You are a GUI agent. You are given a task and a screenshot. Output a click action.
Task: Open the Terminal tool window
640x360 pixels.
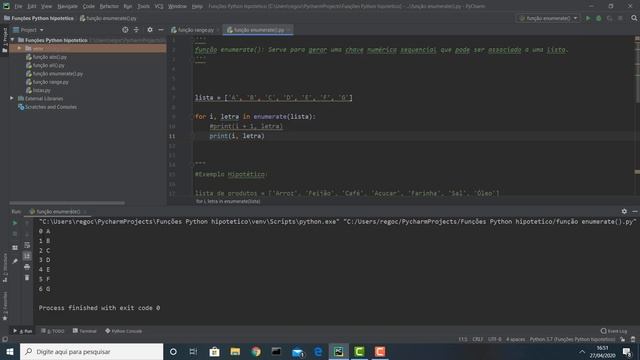click(x=84, y=331)
